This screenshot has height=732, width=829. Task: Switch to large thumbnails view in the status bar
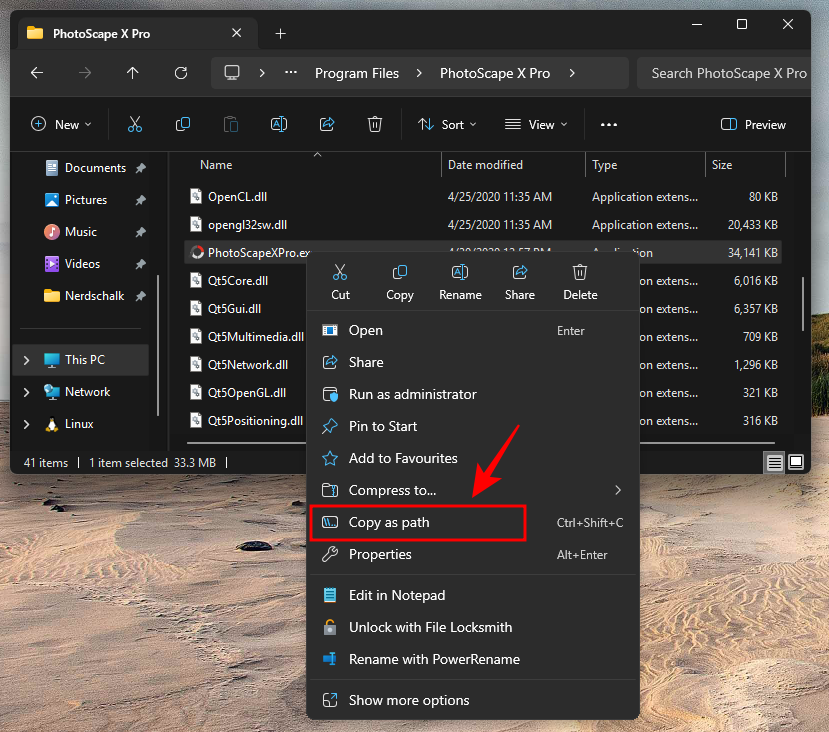tap(796, 462)
